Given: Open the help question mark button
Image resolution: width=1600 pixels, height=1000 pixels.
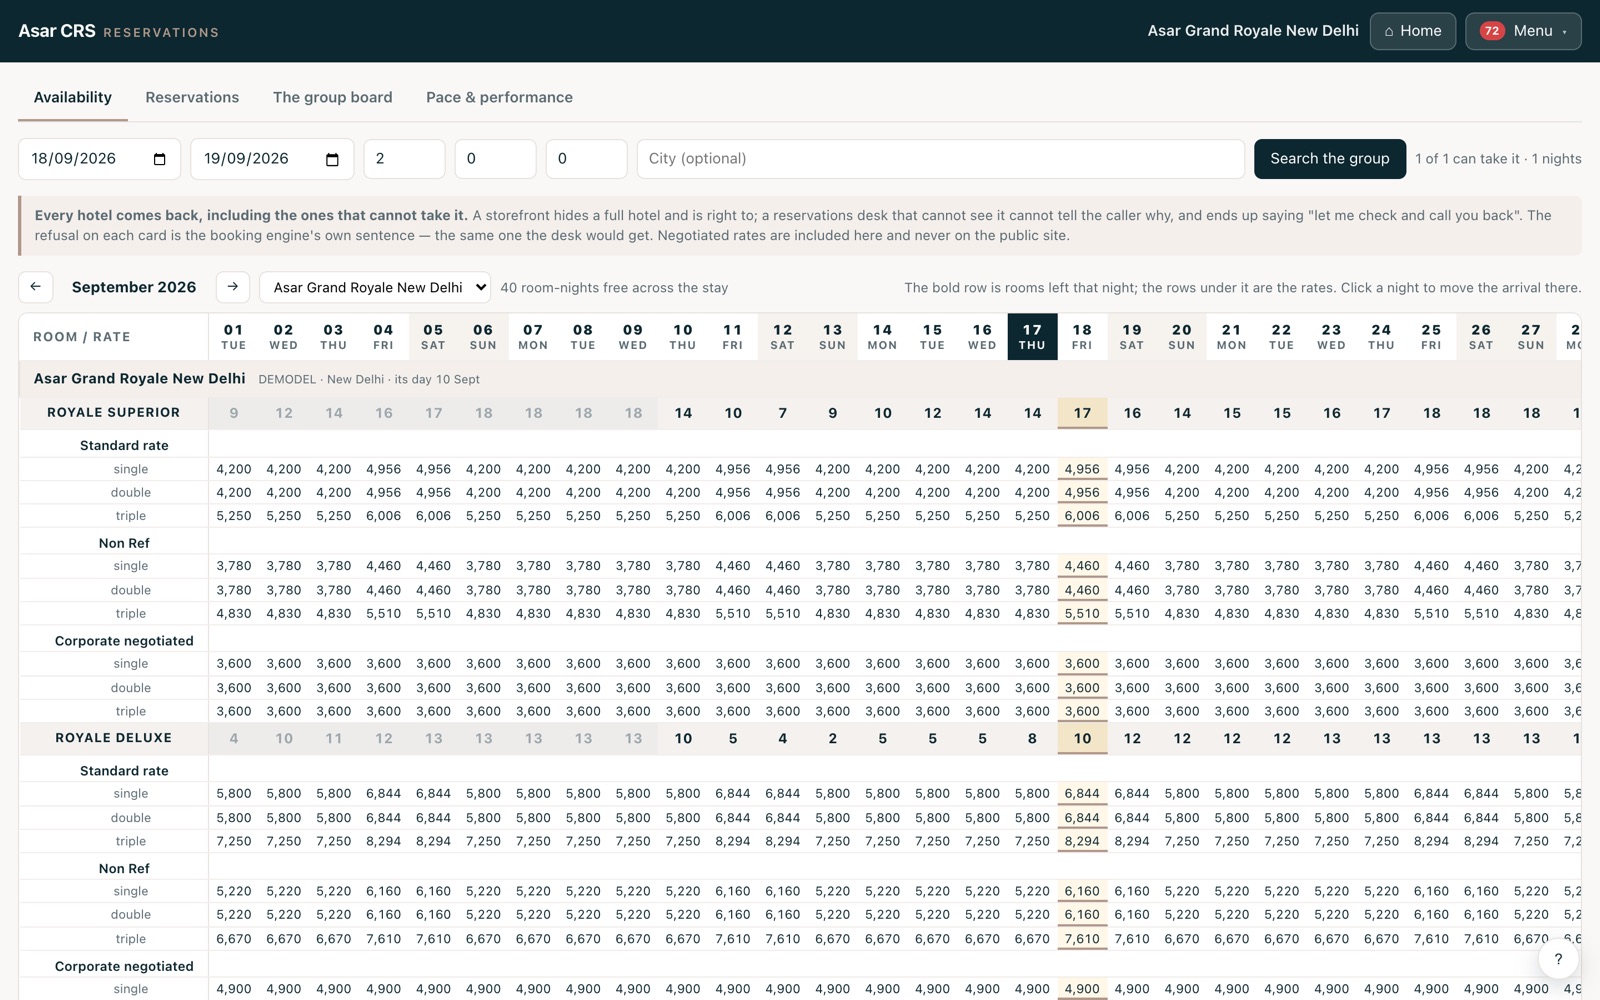Looking at the screenshot, I should pyautogui.click(x=1558, y=959).
